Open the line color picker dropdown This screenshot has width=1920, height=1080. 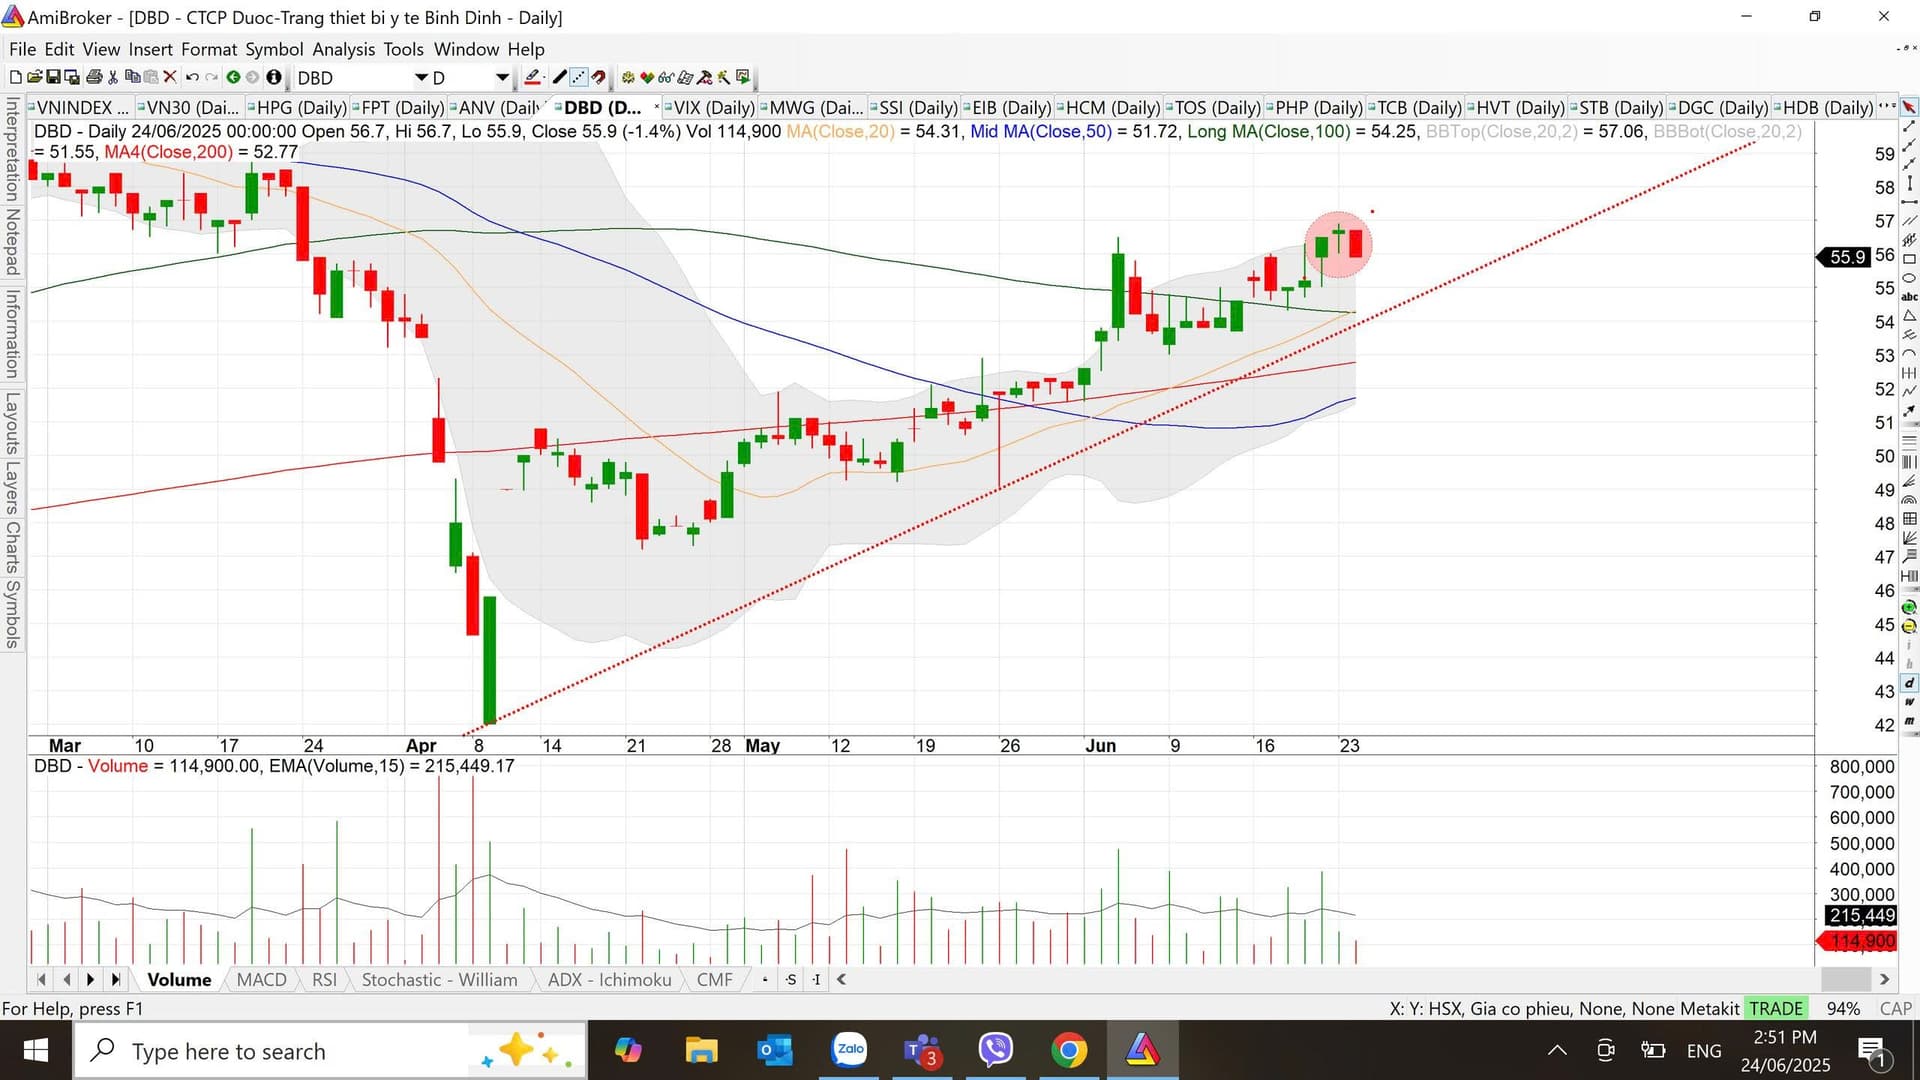544,77
